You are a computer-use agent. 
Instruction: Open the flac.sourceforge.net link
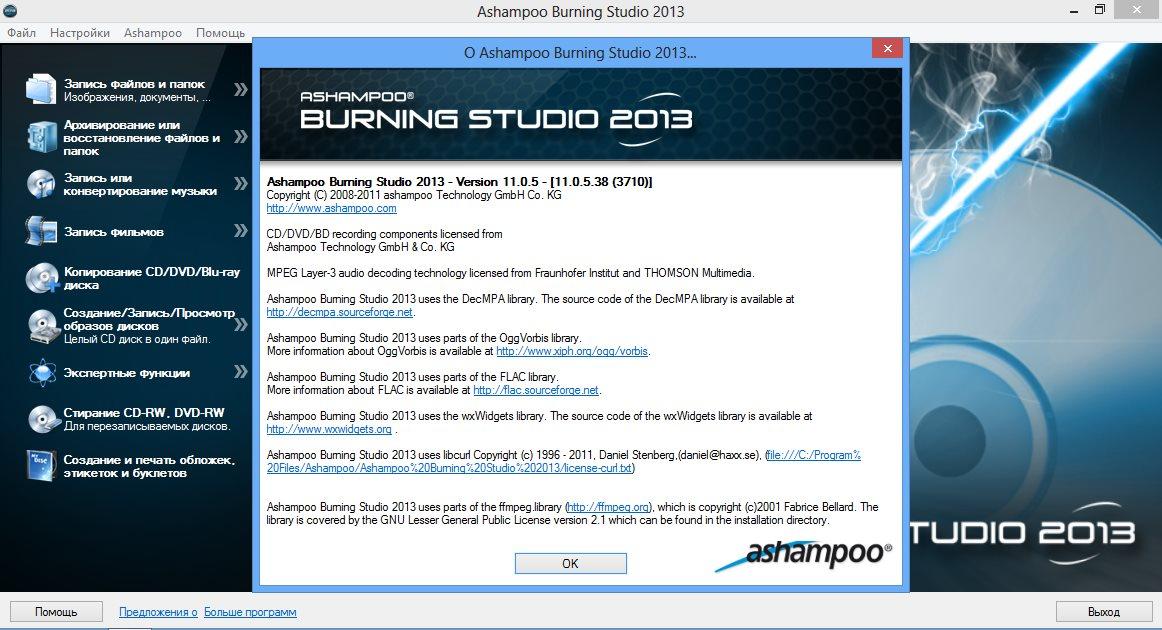536,390
